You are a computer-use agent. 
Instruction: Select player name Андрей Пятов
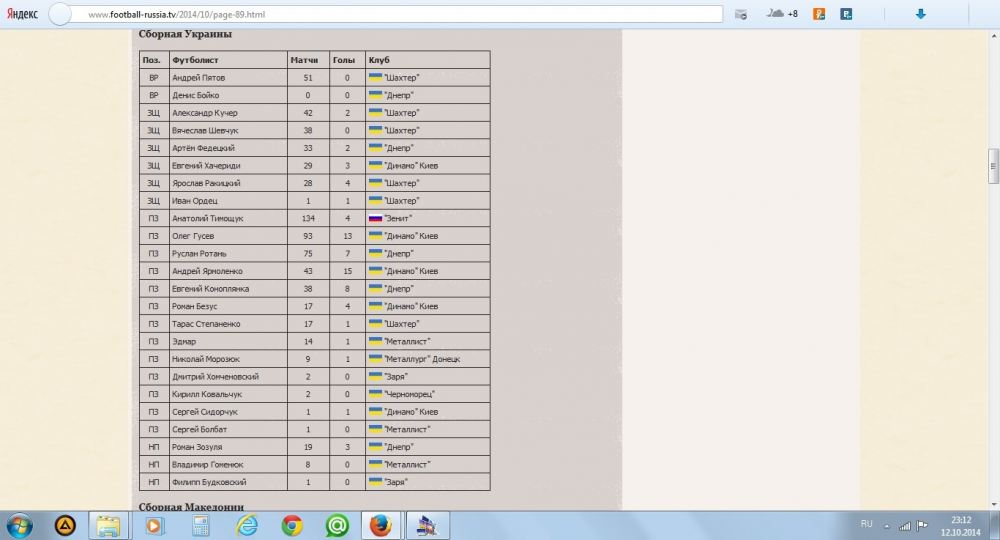[x=198, y=78]
